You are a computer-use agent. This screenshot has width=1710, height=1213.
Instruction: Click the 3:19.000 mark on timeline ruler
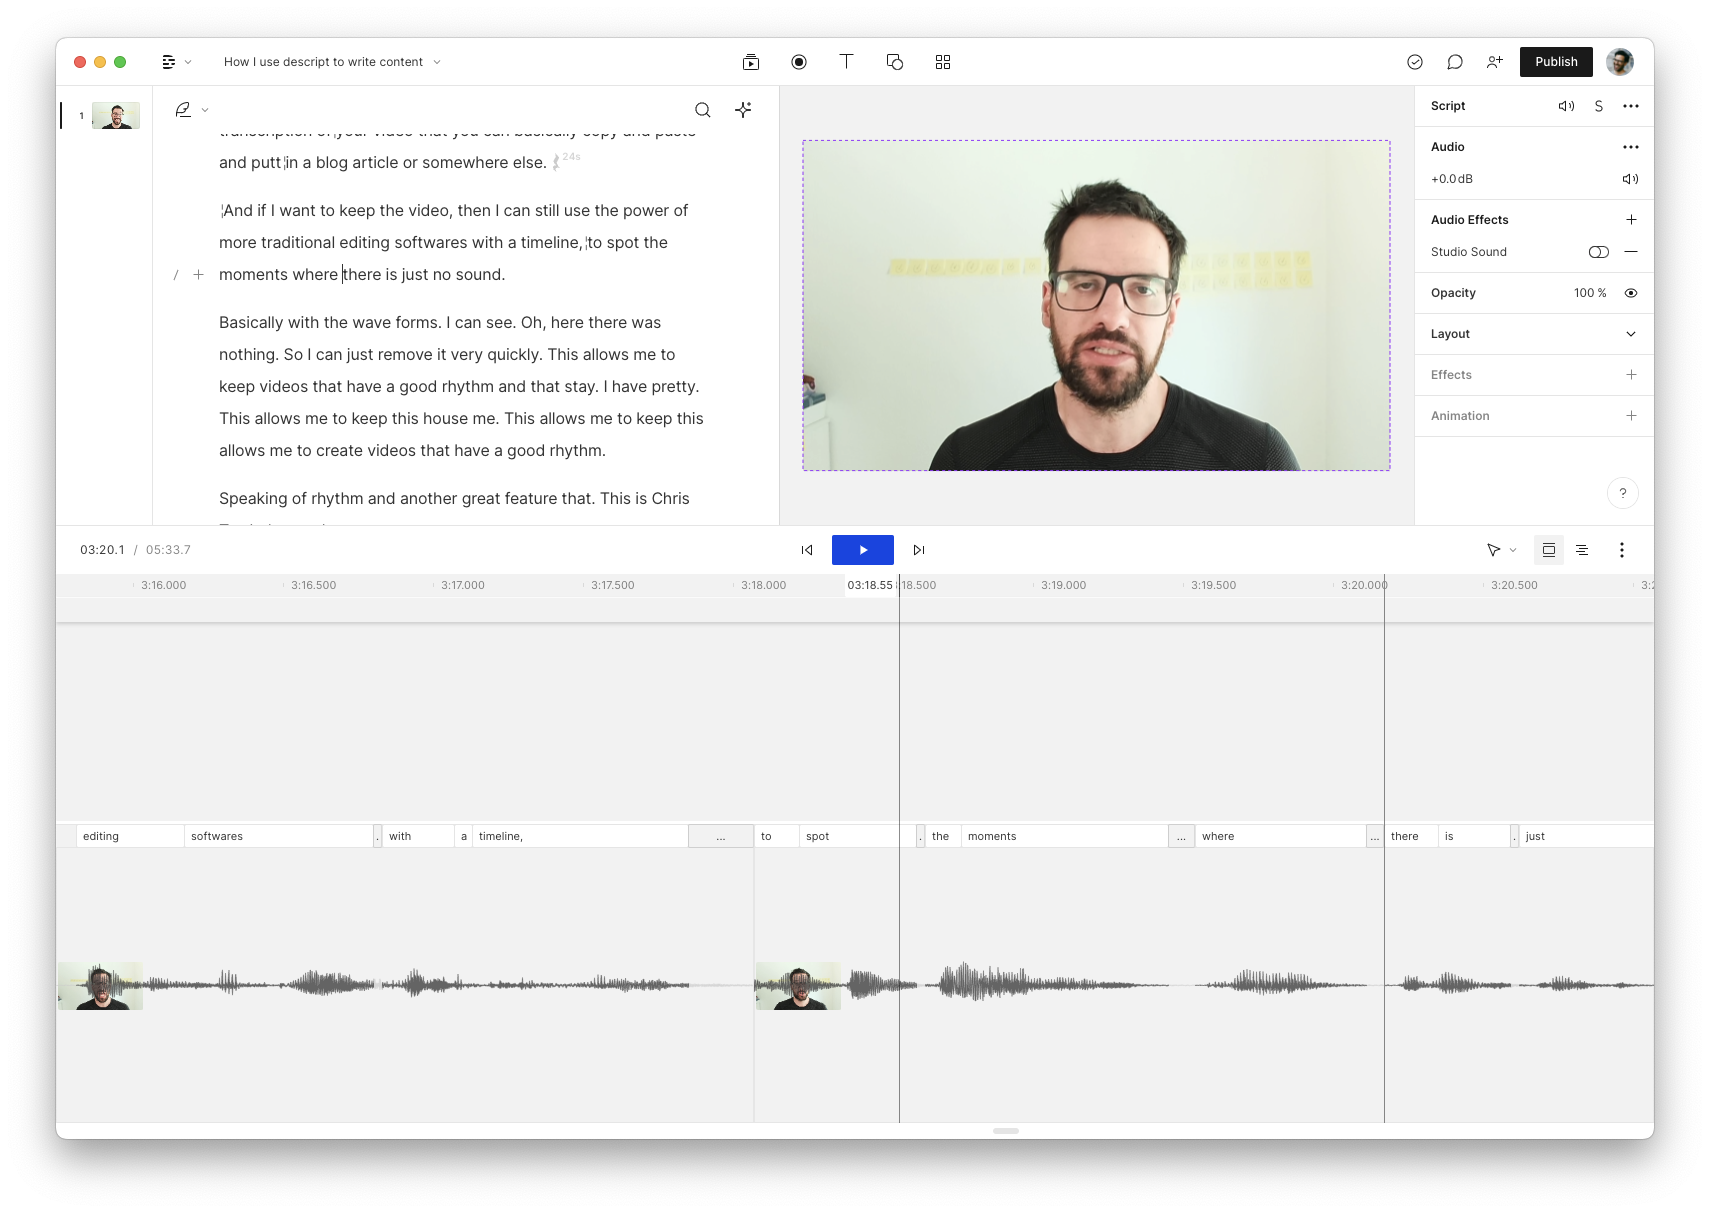point(1062,585)
